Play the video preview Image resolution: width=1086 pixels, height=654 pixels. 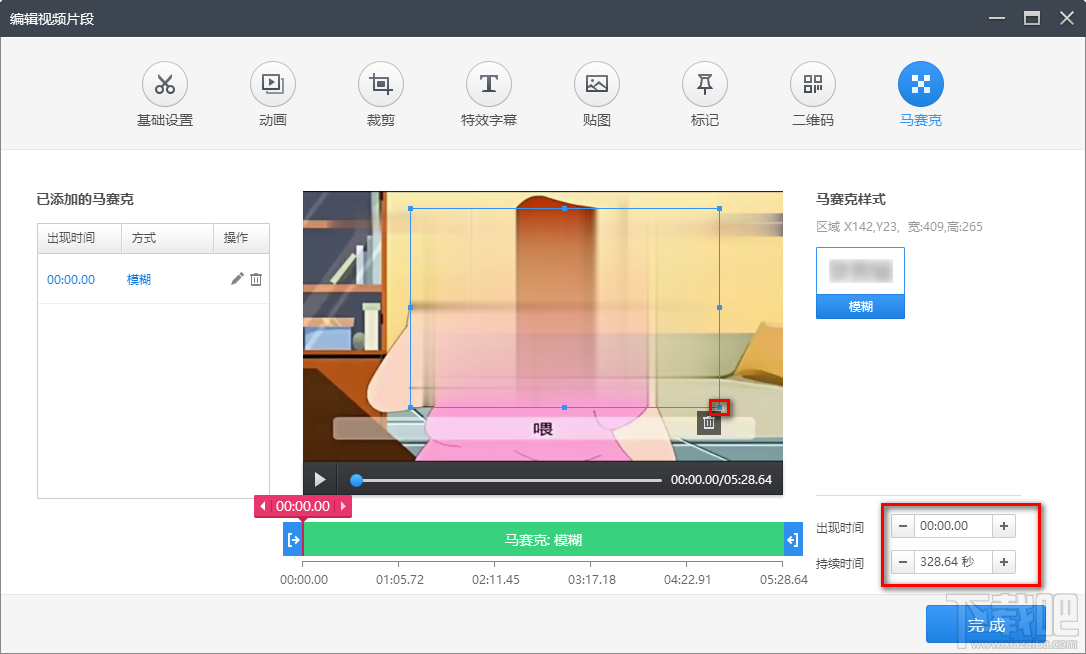(320, 479)
